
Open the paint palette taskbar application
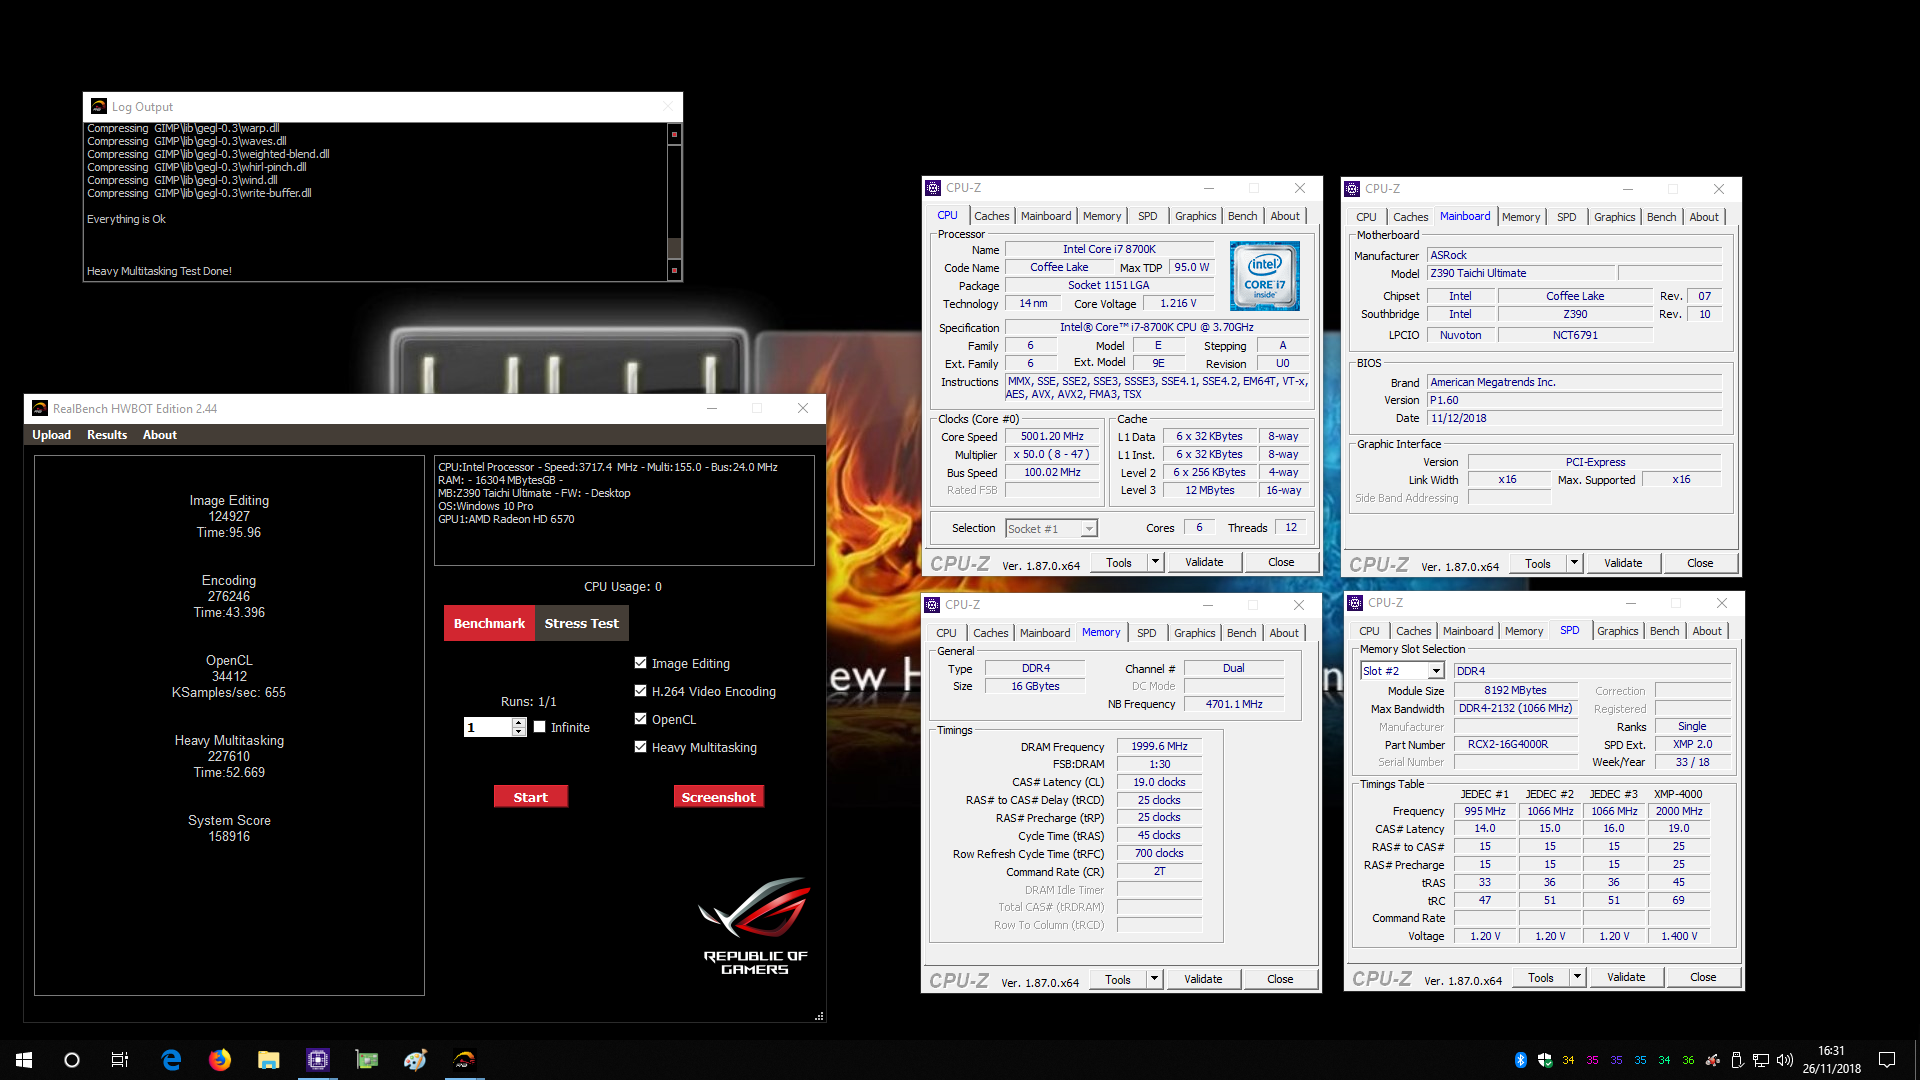click(x=416, y=1060)
